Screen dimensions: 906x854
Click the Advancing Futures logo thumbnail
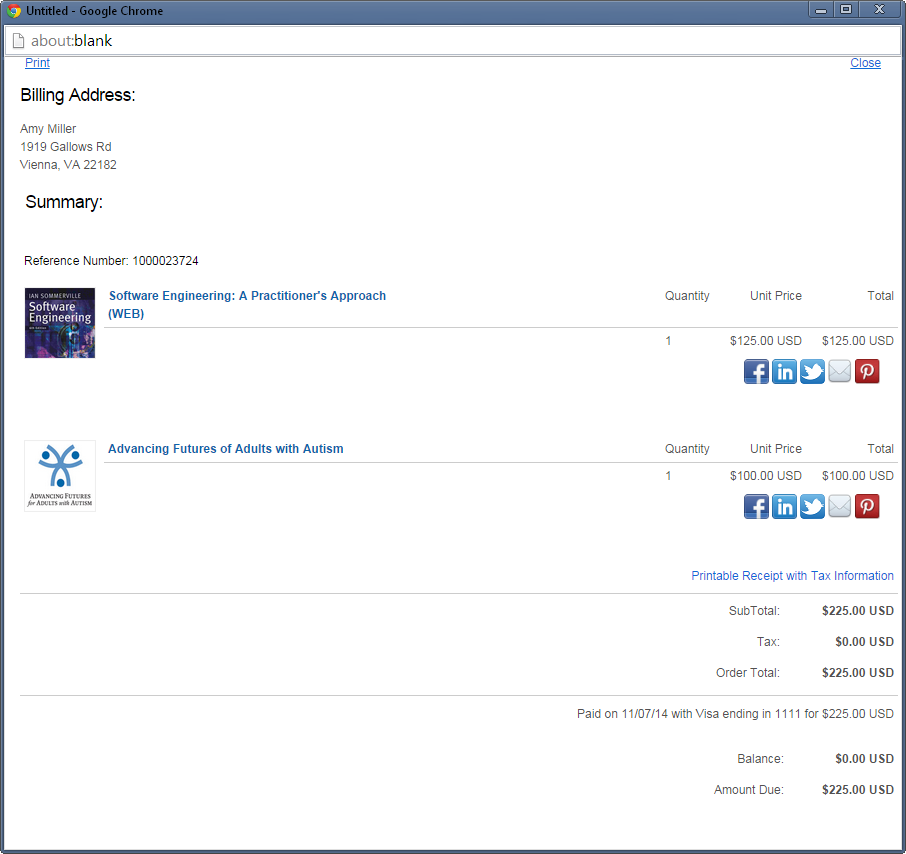tap(60, 476)
